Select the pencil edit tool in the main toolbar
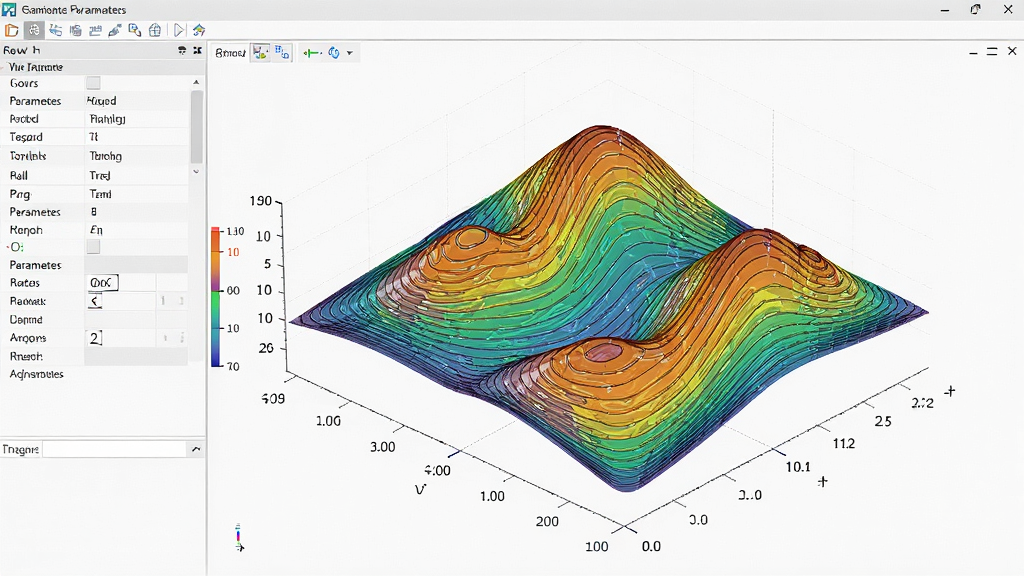Screen dimensions: 1024x576 click(115, 30)
